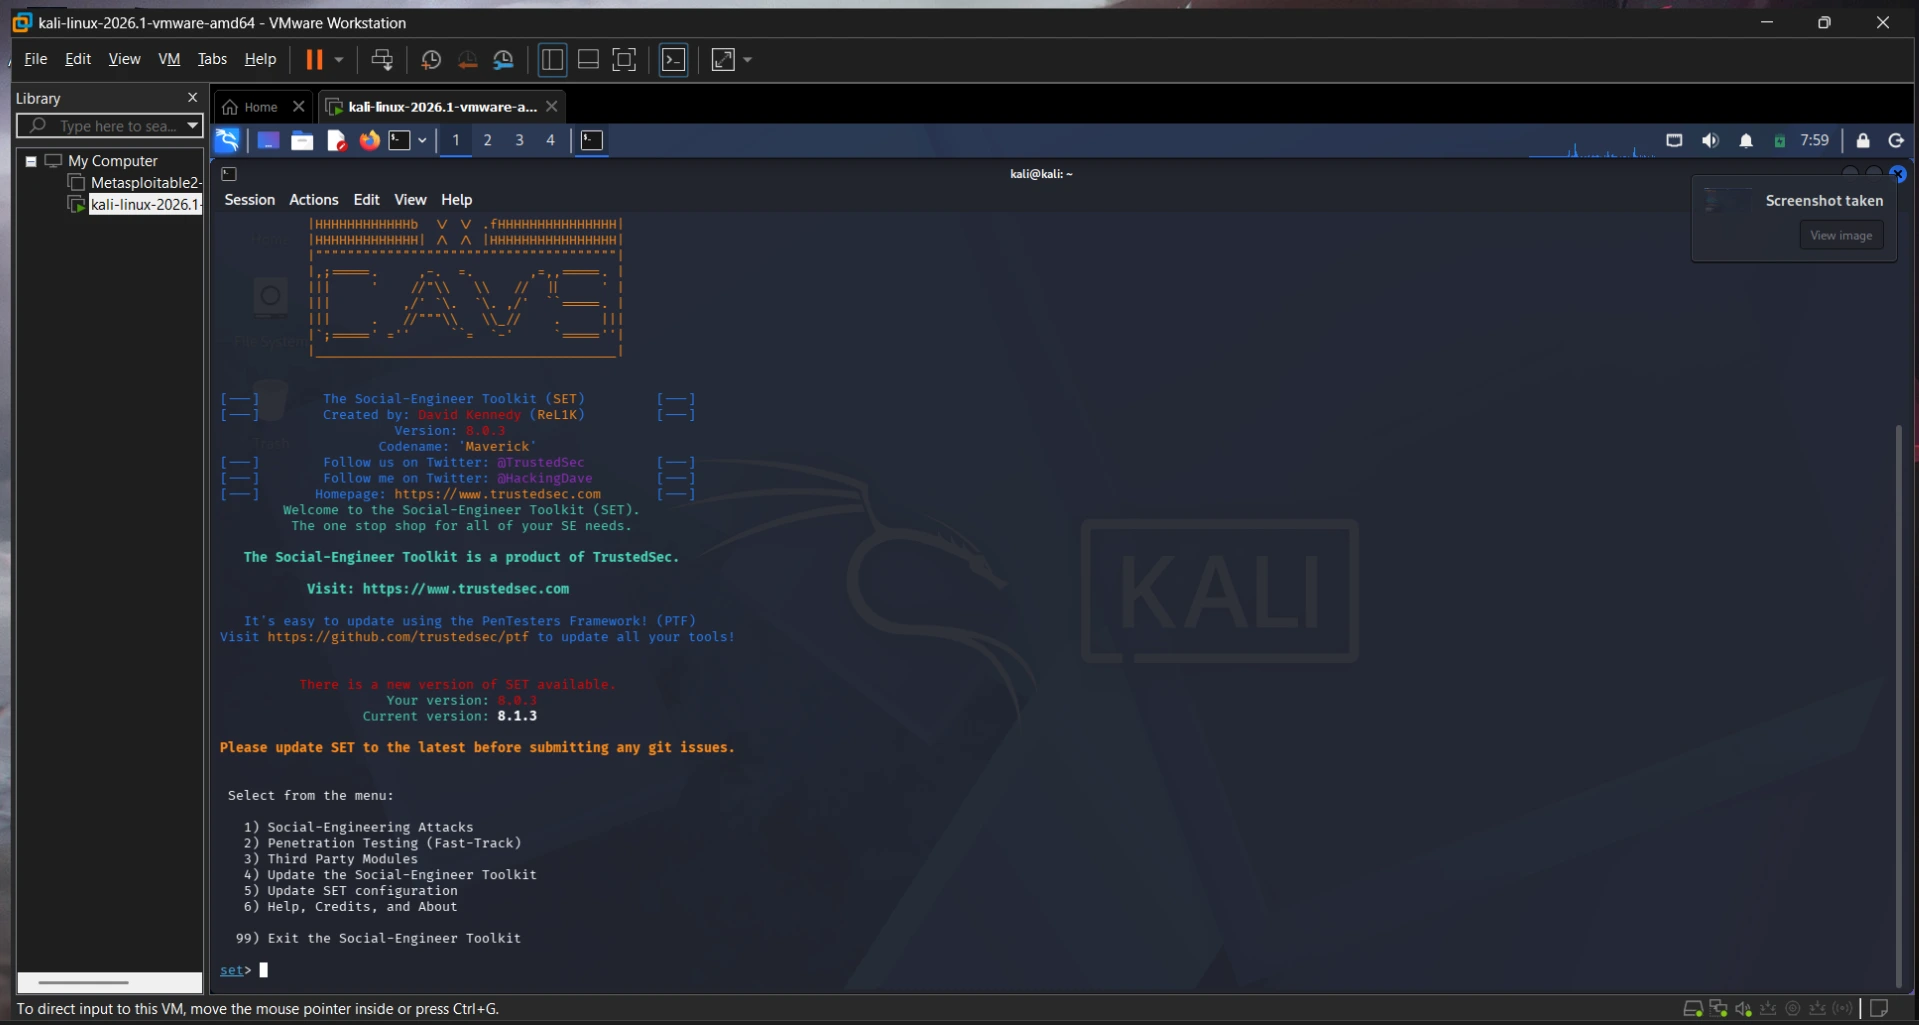Viewport: 1919px width, 1025px height.
Task: Open the Tabs menu
Action: (x=212, y=59)
